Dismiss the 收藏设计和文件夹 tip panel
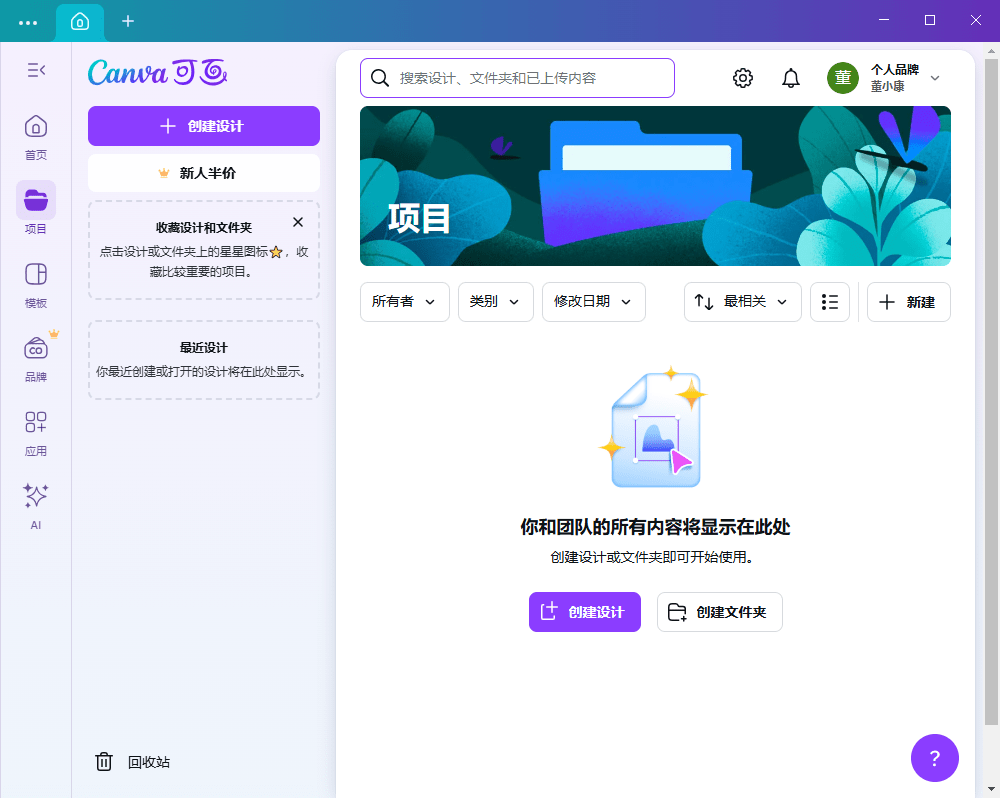 [298, 222]
